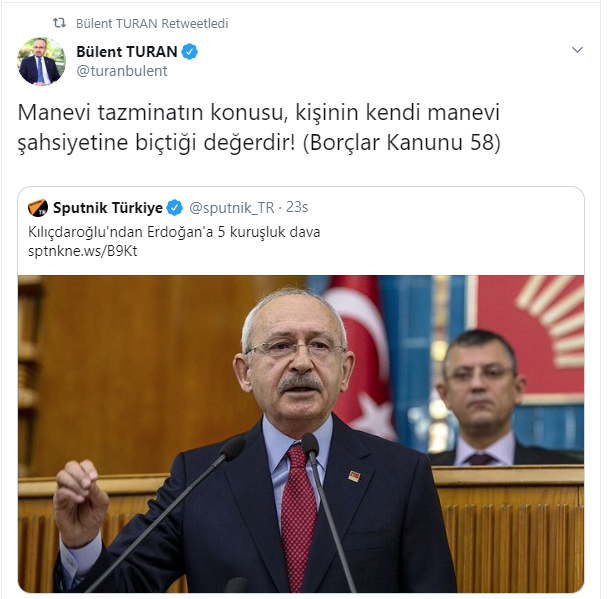Viewport: 608px width, 599px height.
Task: Click the Sputnik Türkiye logo avatar
Action: [x=38, y=208]
